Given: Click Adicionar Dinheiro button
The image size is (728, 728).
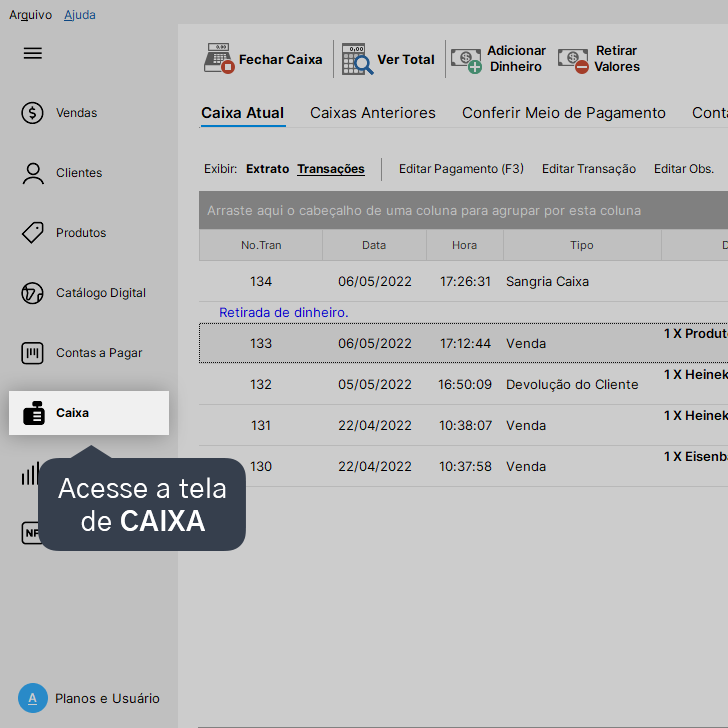Looking at the screenshot, I should tap(498, 59).
